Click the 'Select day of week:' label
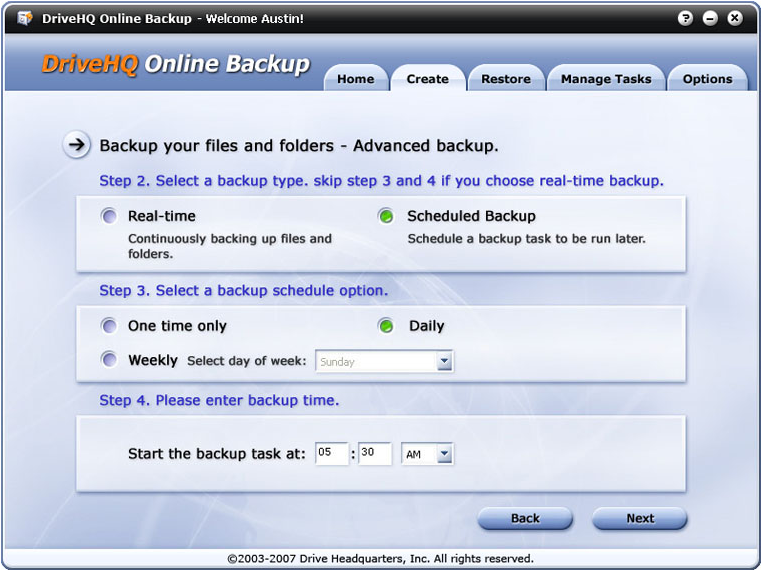 247,361
